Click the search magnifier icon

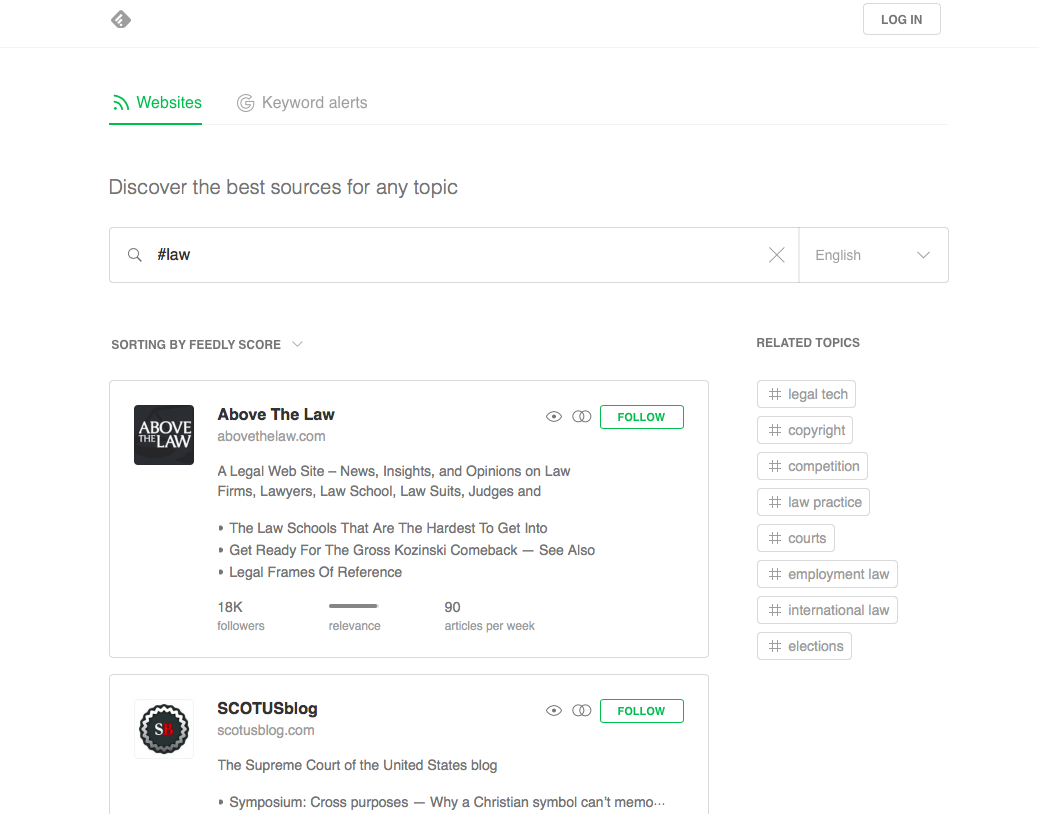point(135,255)
